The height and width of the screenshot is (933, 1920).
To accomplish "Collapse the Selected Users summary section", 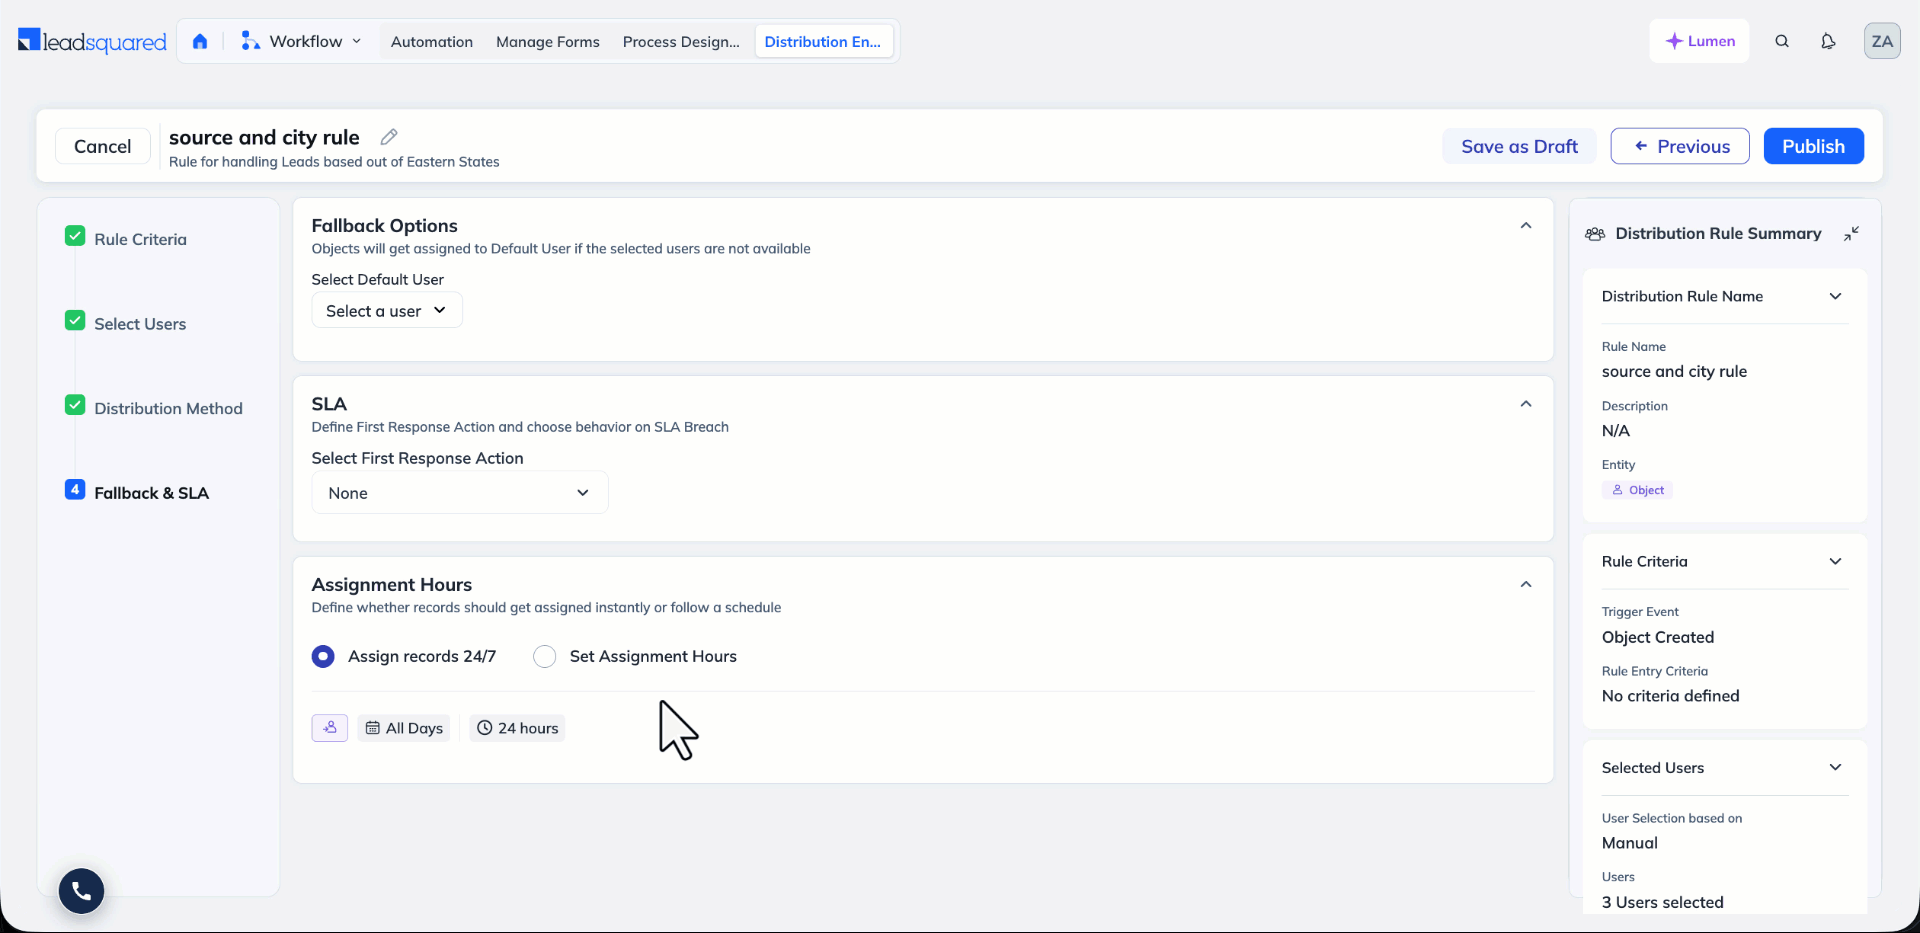I will [x=1835, y=767].
